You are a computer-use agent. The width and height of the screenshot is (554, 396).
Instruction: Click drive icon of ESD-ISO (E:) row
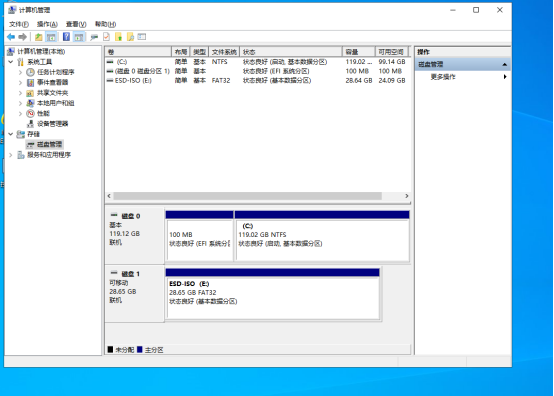point(110,81)
